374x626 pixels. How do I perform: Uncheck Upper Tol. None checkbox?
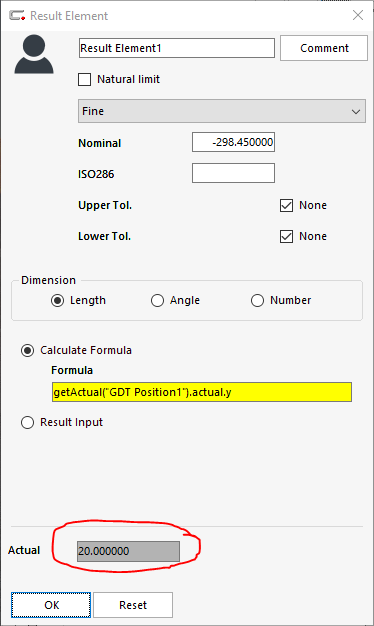286,205
